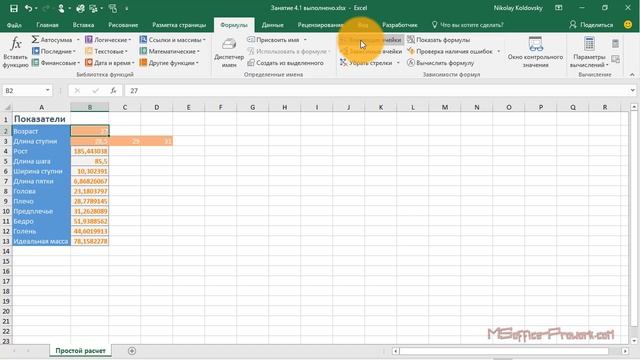Select cell Показатели in A1
640x360 pixels.
41,119
